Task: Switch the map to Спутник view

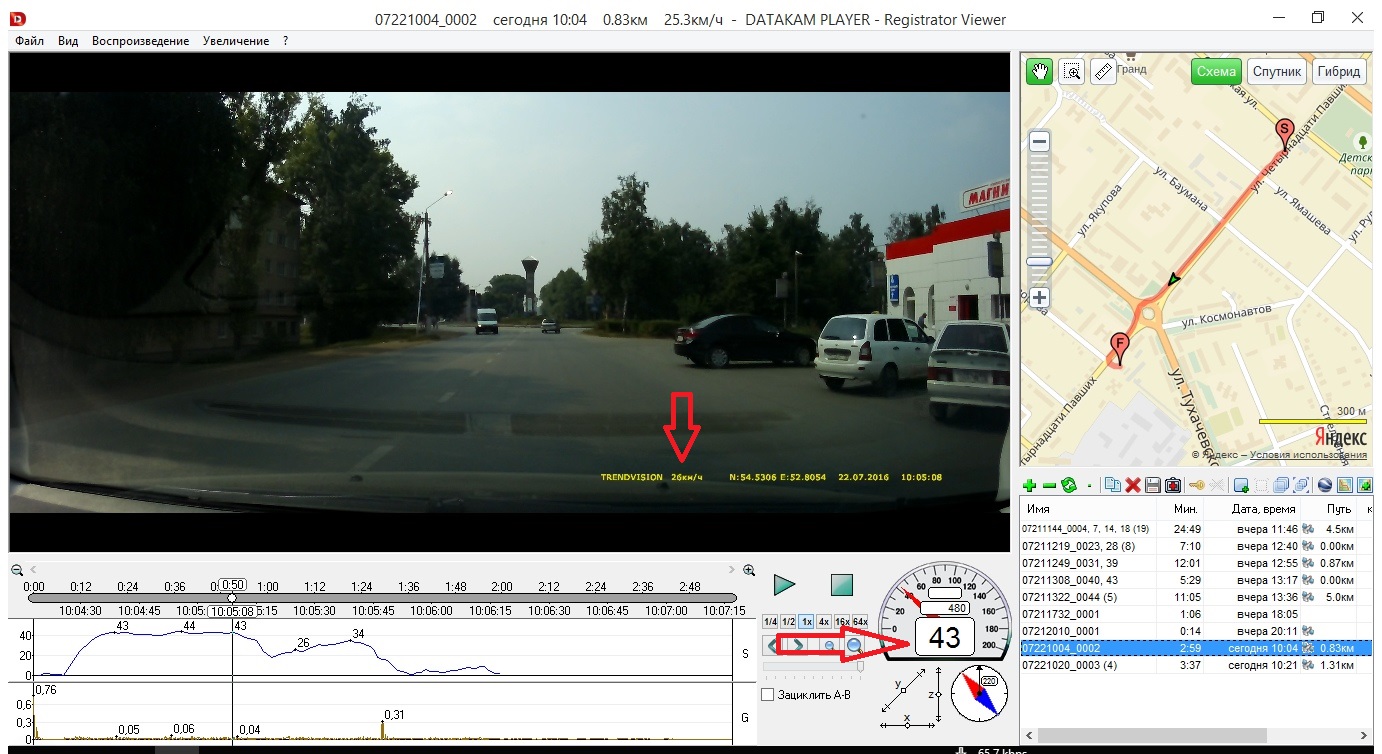Action: [1277, 72]
